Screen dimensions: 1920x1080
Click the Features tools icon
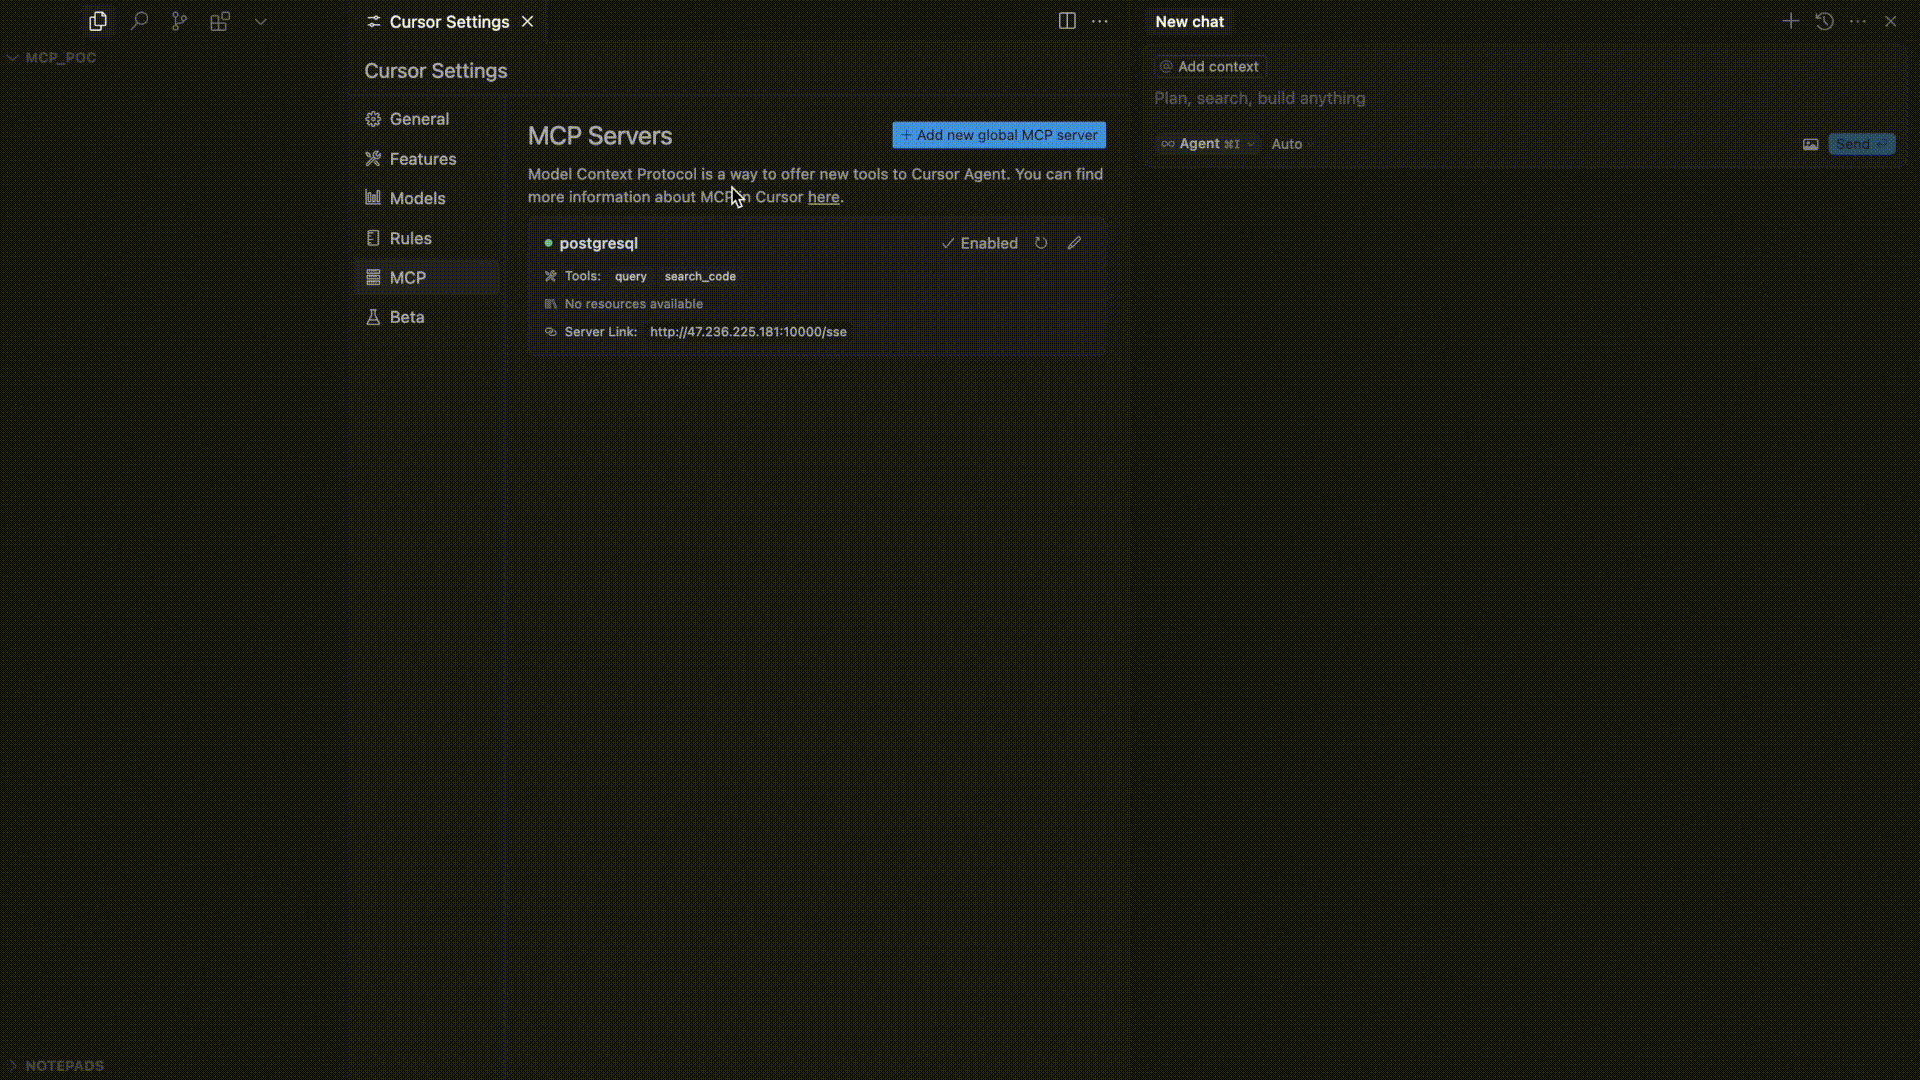(x=373, y=159)
